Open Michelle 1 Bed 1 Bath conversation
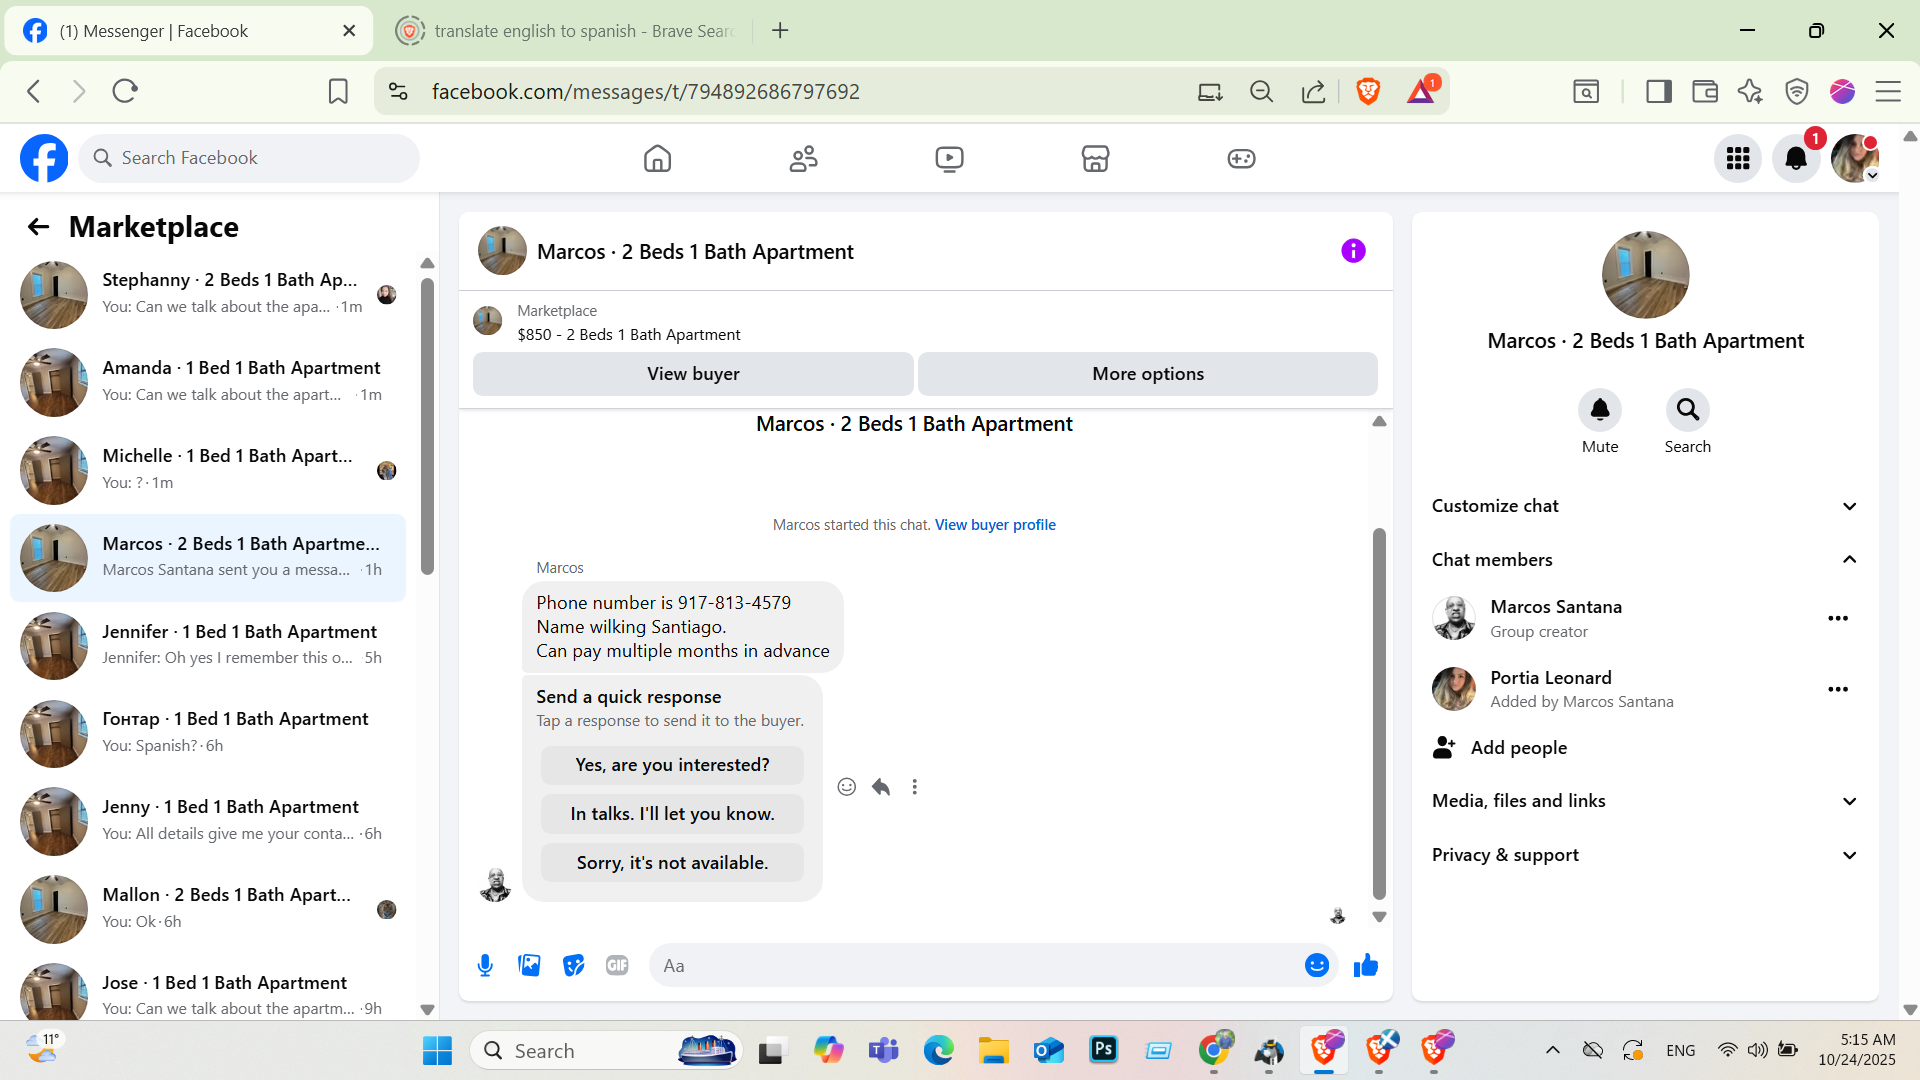1920x1080 pixels. pos(208,470)
